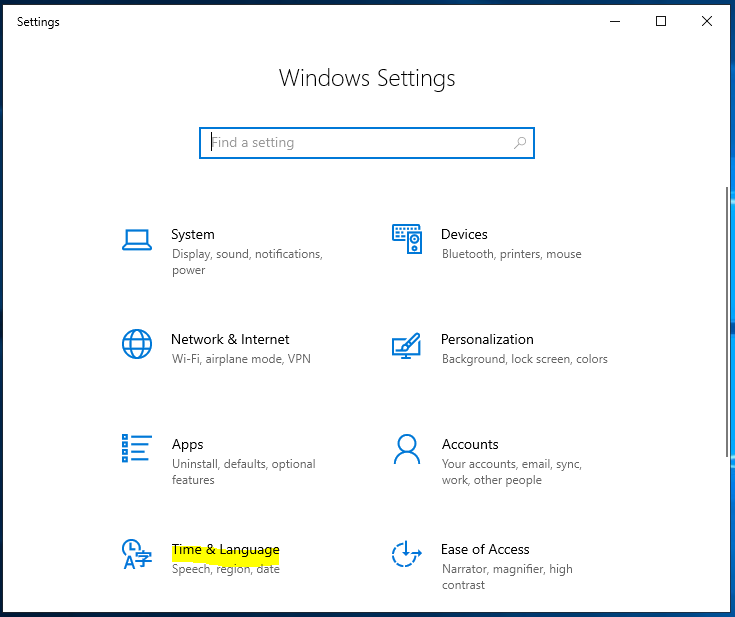This screenshot has height=617, width=735.
Task: Click 'Your accounts, email, sync' description
Action: click(512, 472)
